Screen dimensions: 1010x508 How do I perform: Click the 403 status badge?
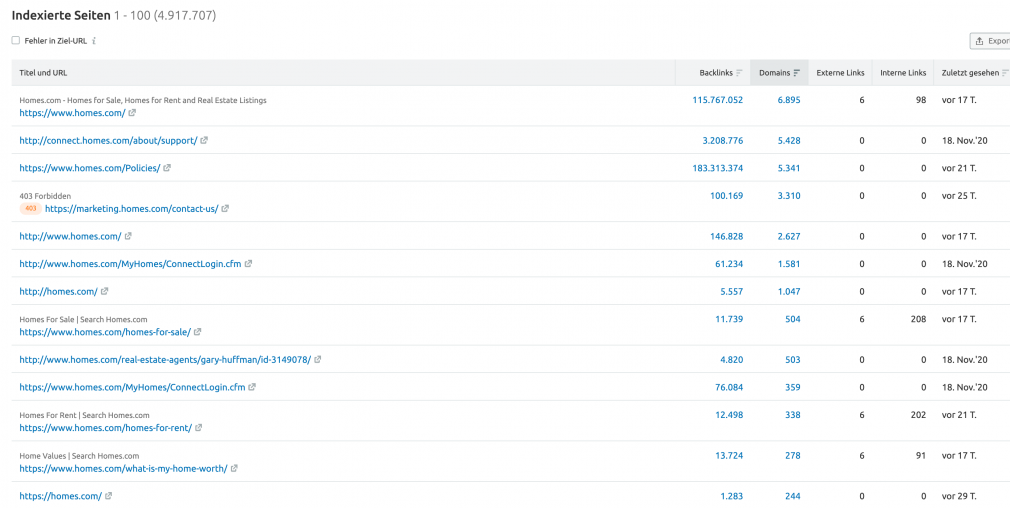[31, 209]
